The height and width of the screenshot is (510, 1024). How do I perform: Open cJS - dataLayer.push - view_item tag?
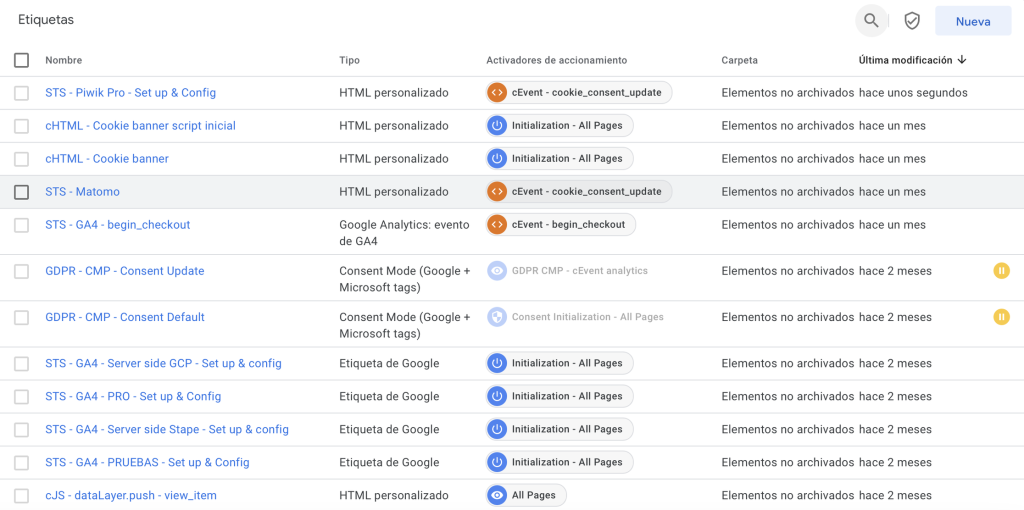131,496
